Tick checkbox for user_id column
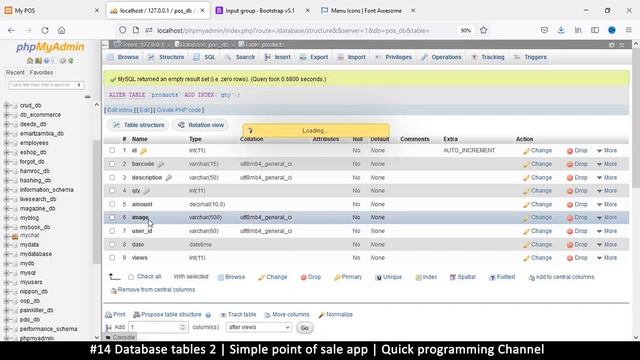 tap(112, 231)
